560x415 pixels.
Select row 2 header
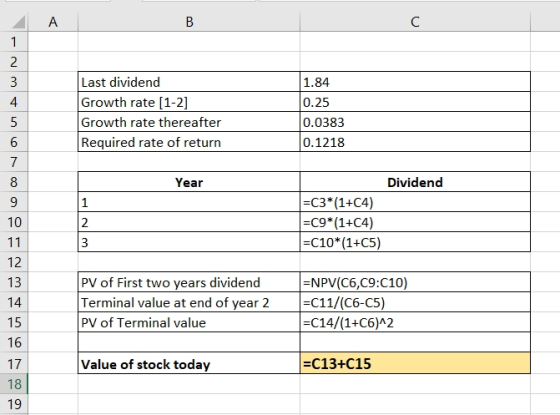tap(14, 62)
